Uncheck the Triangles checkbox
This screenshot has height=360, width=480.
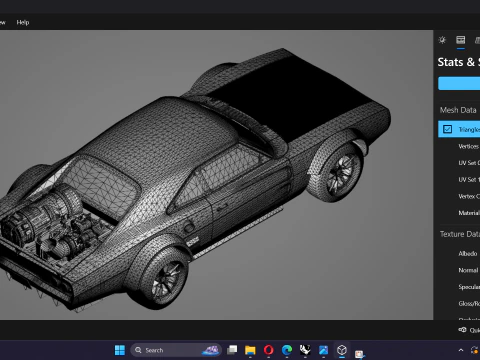click(x=447, y=129)
